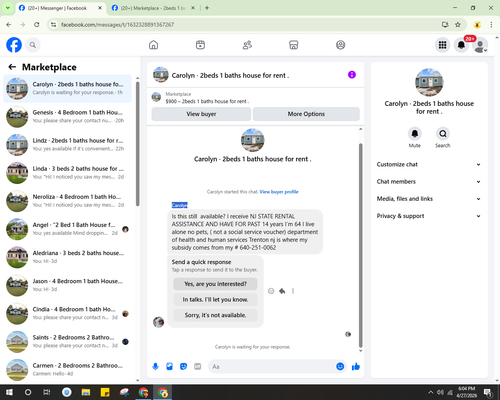Switch to the Messenger | Facebook tab
This screenshot has height=400, width=500.
[57, 8]
